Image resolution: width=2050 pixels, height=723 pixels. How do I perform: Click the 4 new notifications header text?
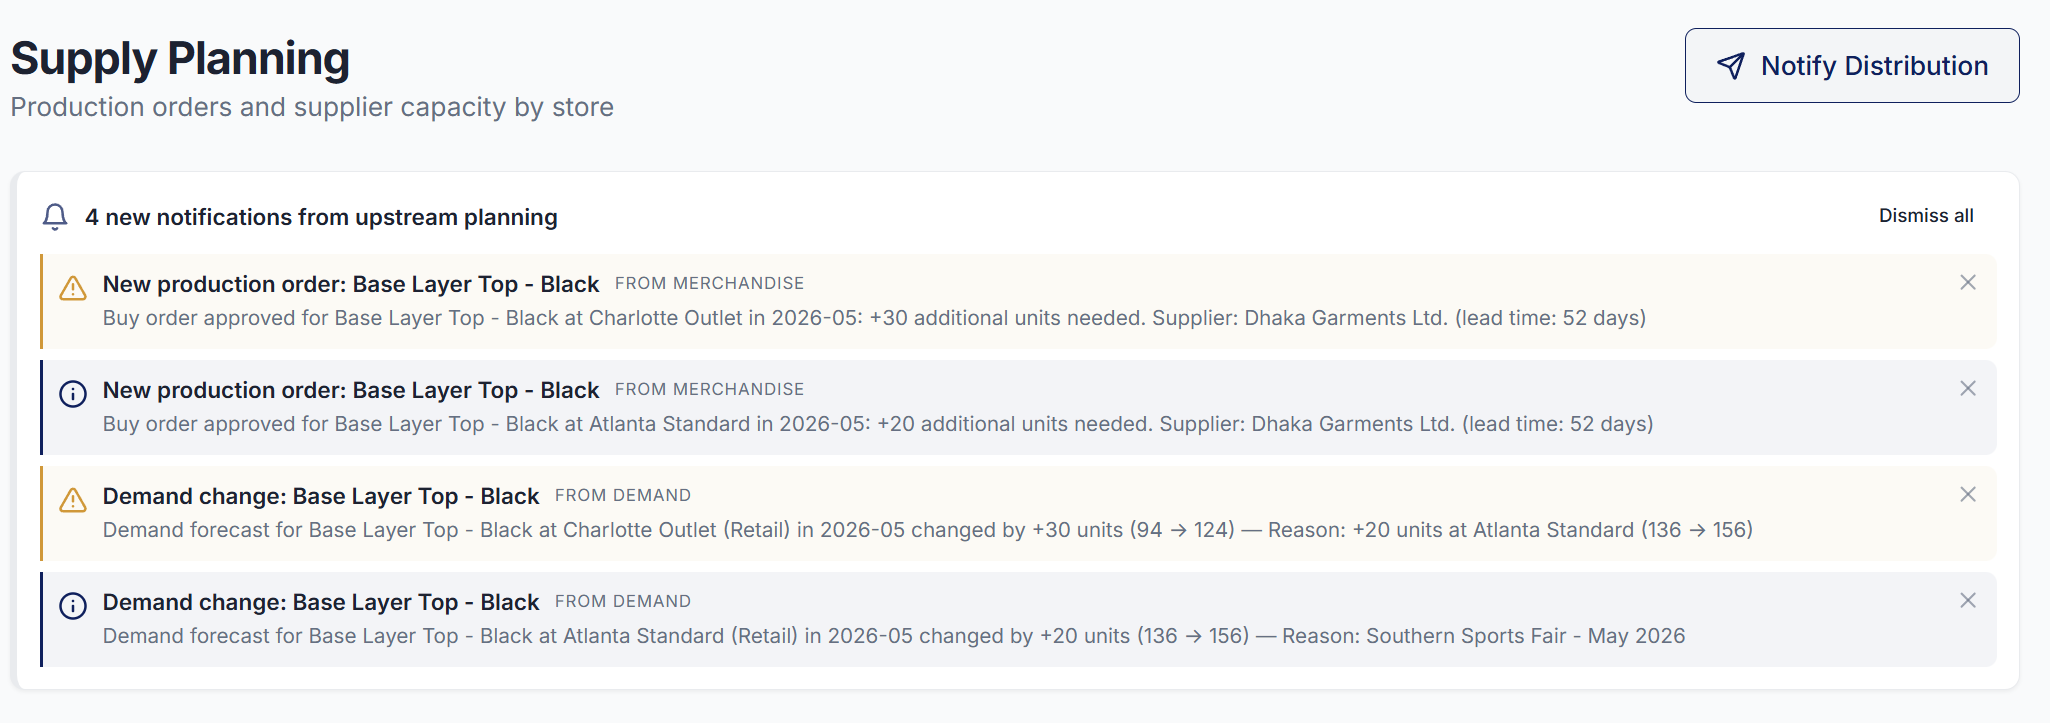point(322,216)
